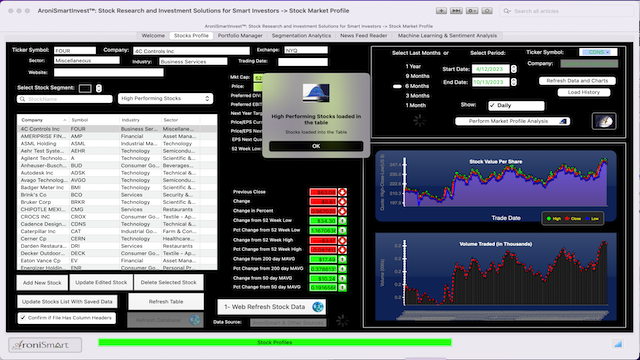
Task: Click the pen-and-globe icon under Load History
Action: coord(604,121)
